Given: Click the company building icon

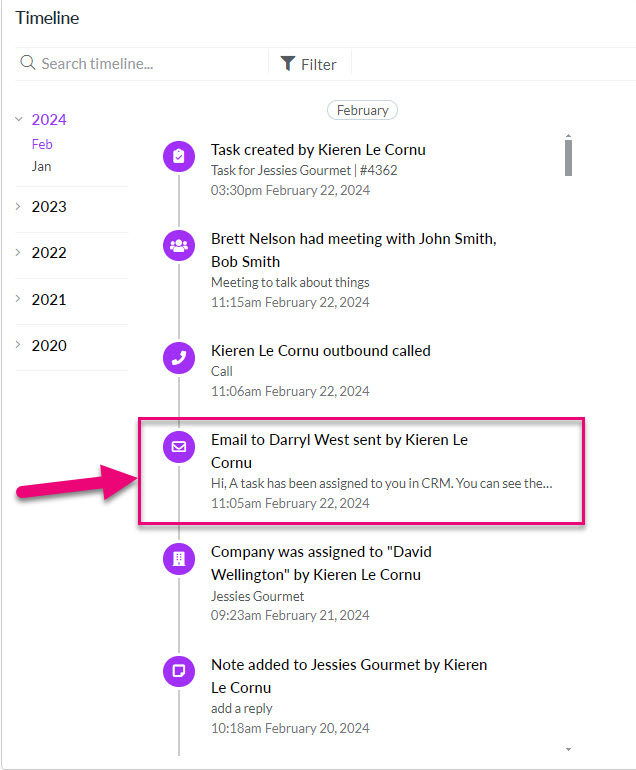Looking at the screenshot, I should 179,558.
